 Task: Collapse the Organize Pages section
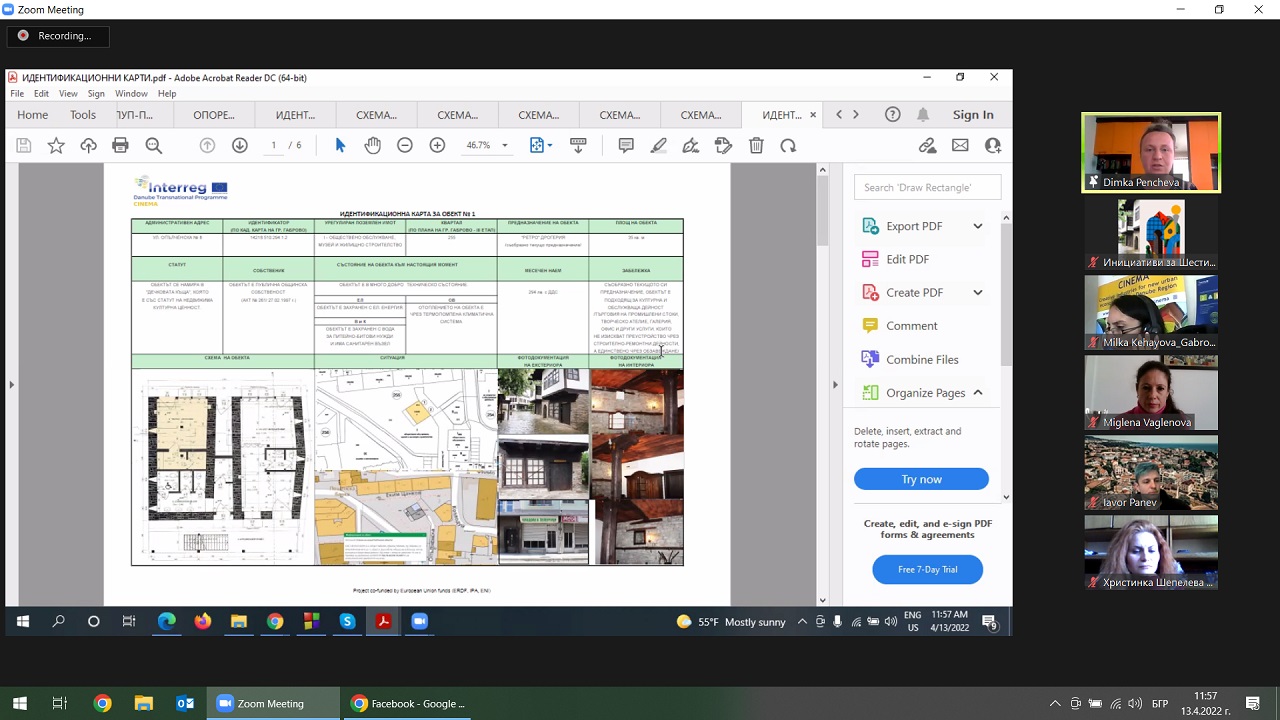[977, 393]
